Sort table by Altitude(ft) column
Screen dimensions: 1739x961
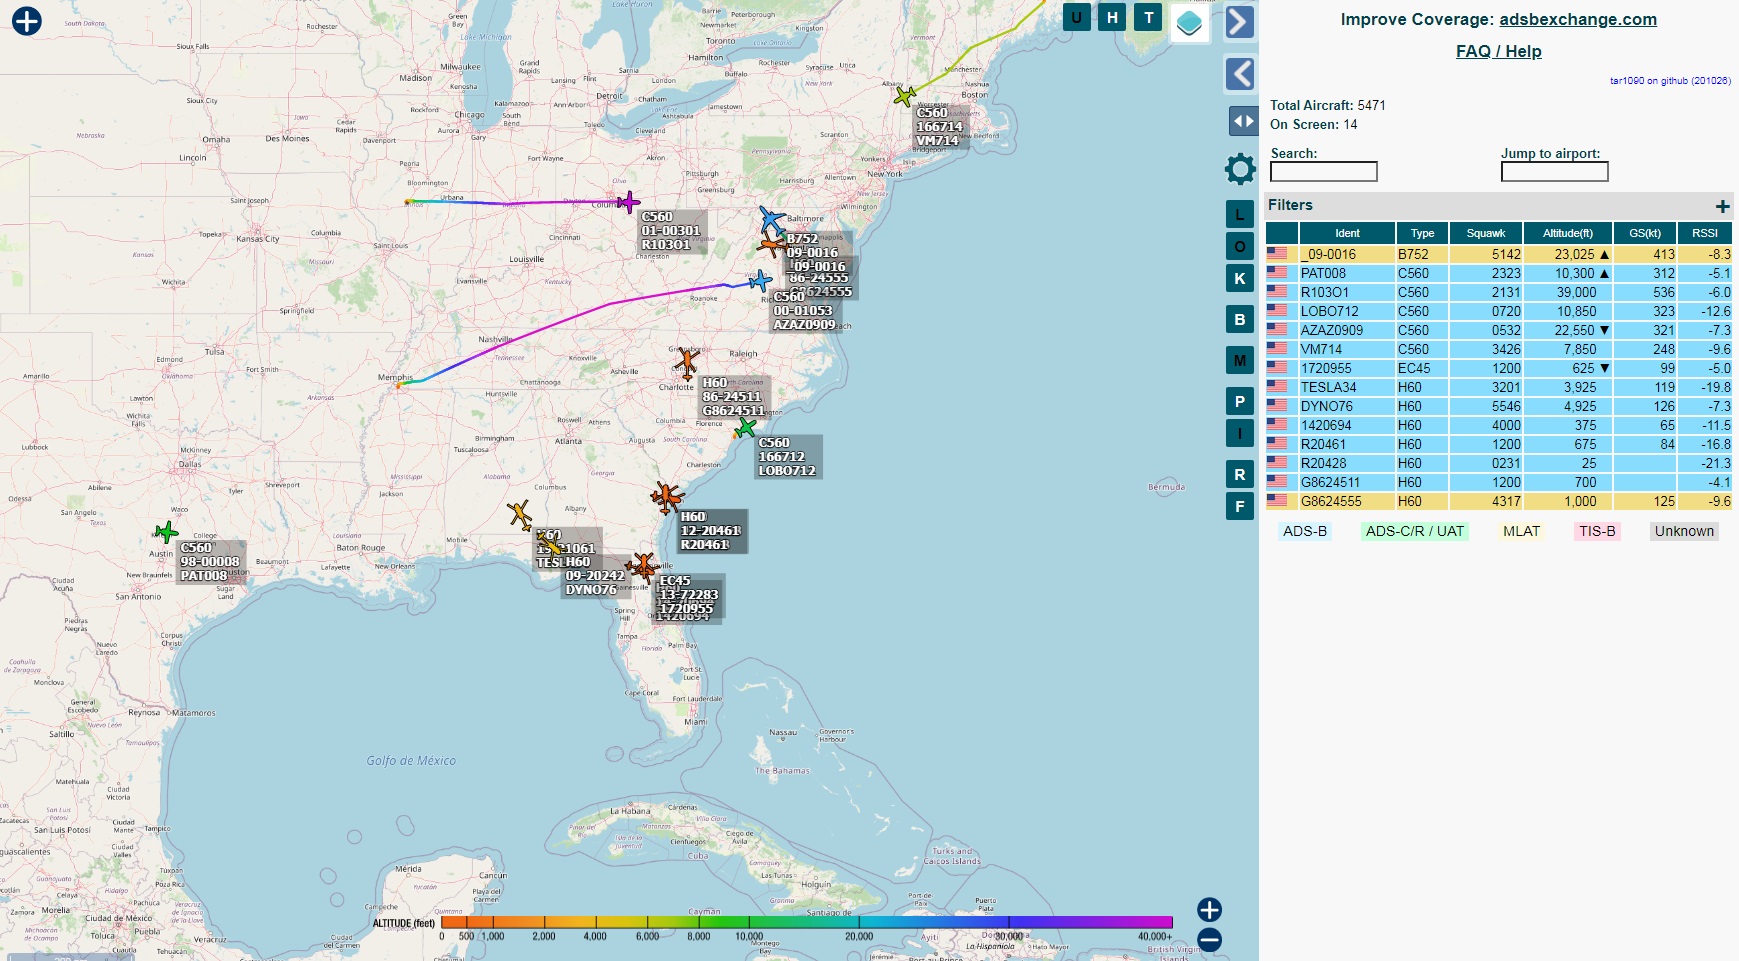click(1567, 233)
